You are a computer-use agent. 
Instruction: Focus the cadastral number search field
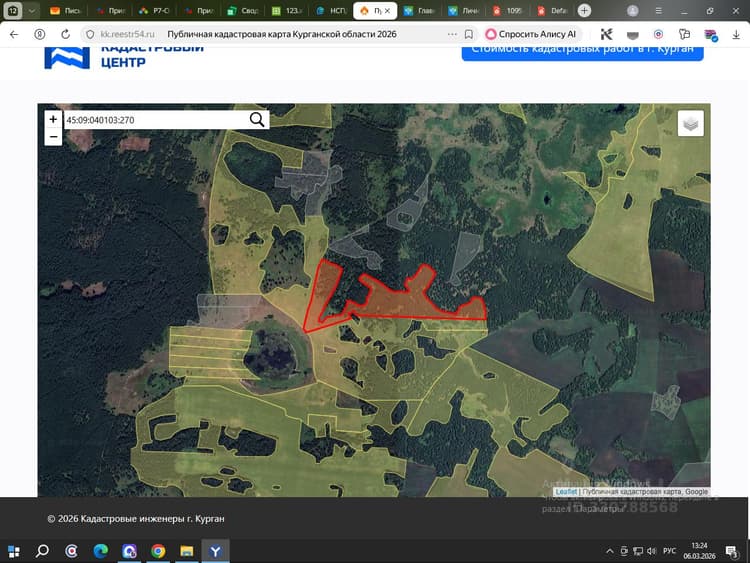[156, 120]
